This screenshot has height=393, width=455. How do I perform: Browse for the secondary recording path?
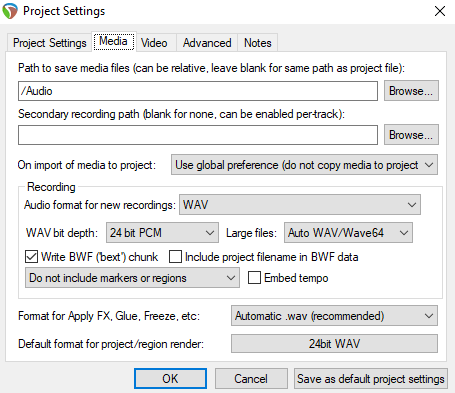tap(411, 135)
